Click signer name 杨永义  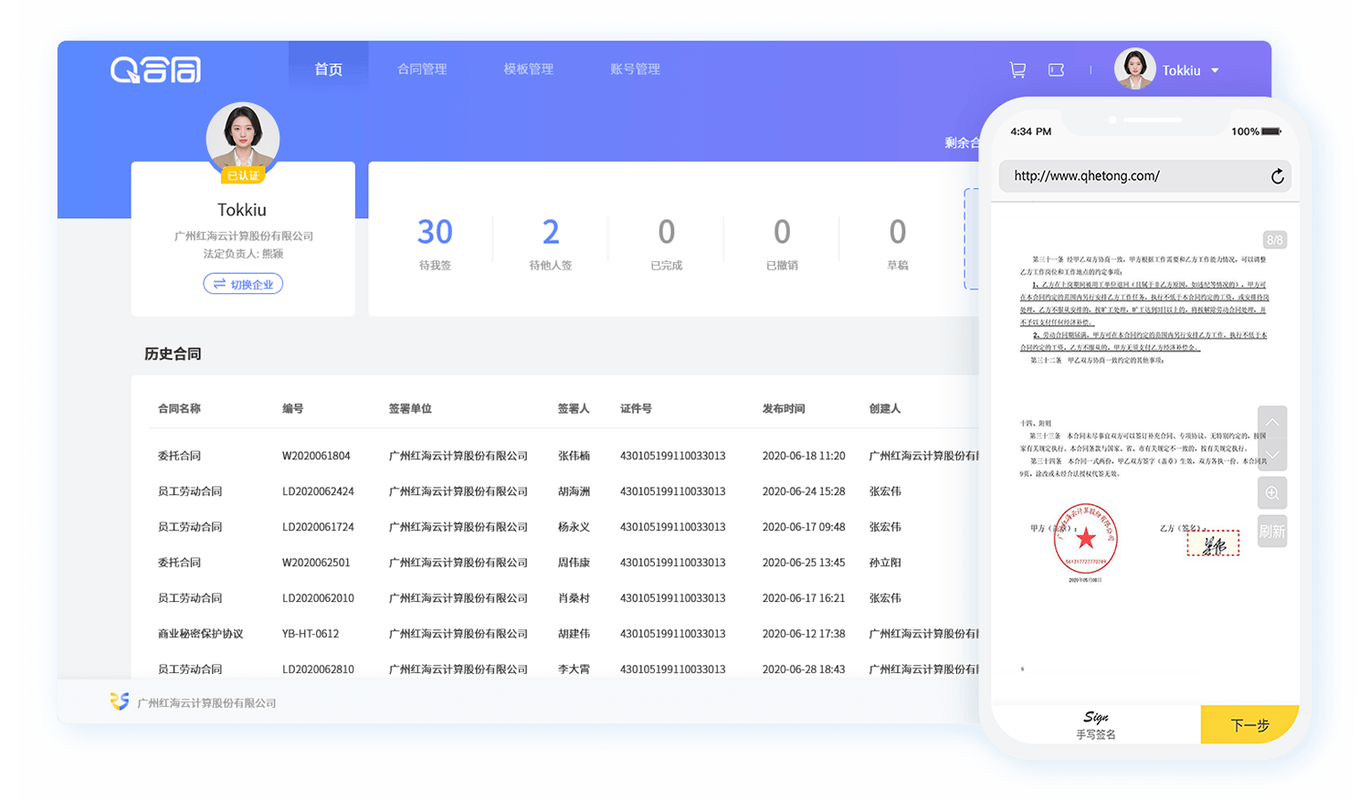pos(574,527)
